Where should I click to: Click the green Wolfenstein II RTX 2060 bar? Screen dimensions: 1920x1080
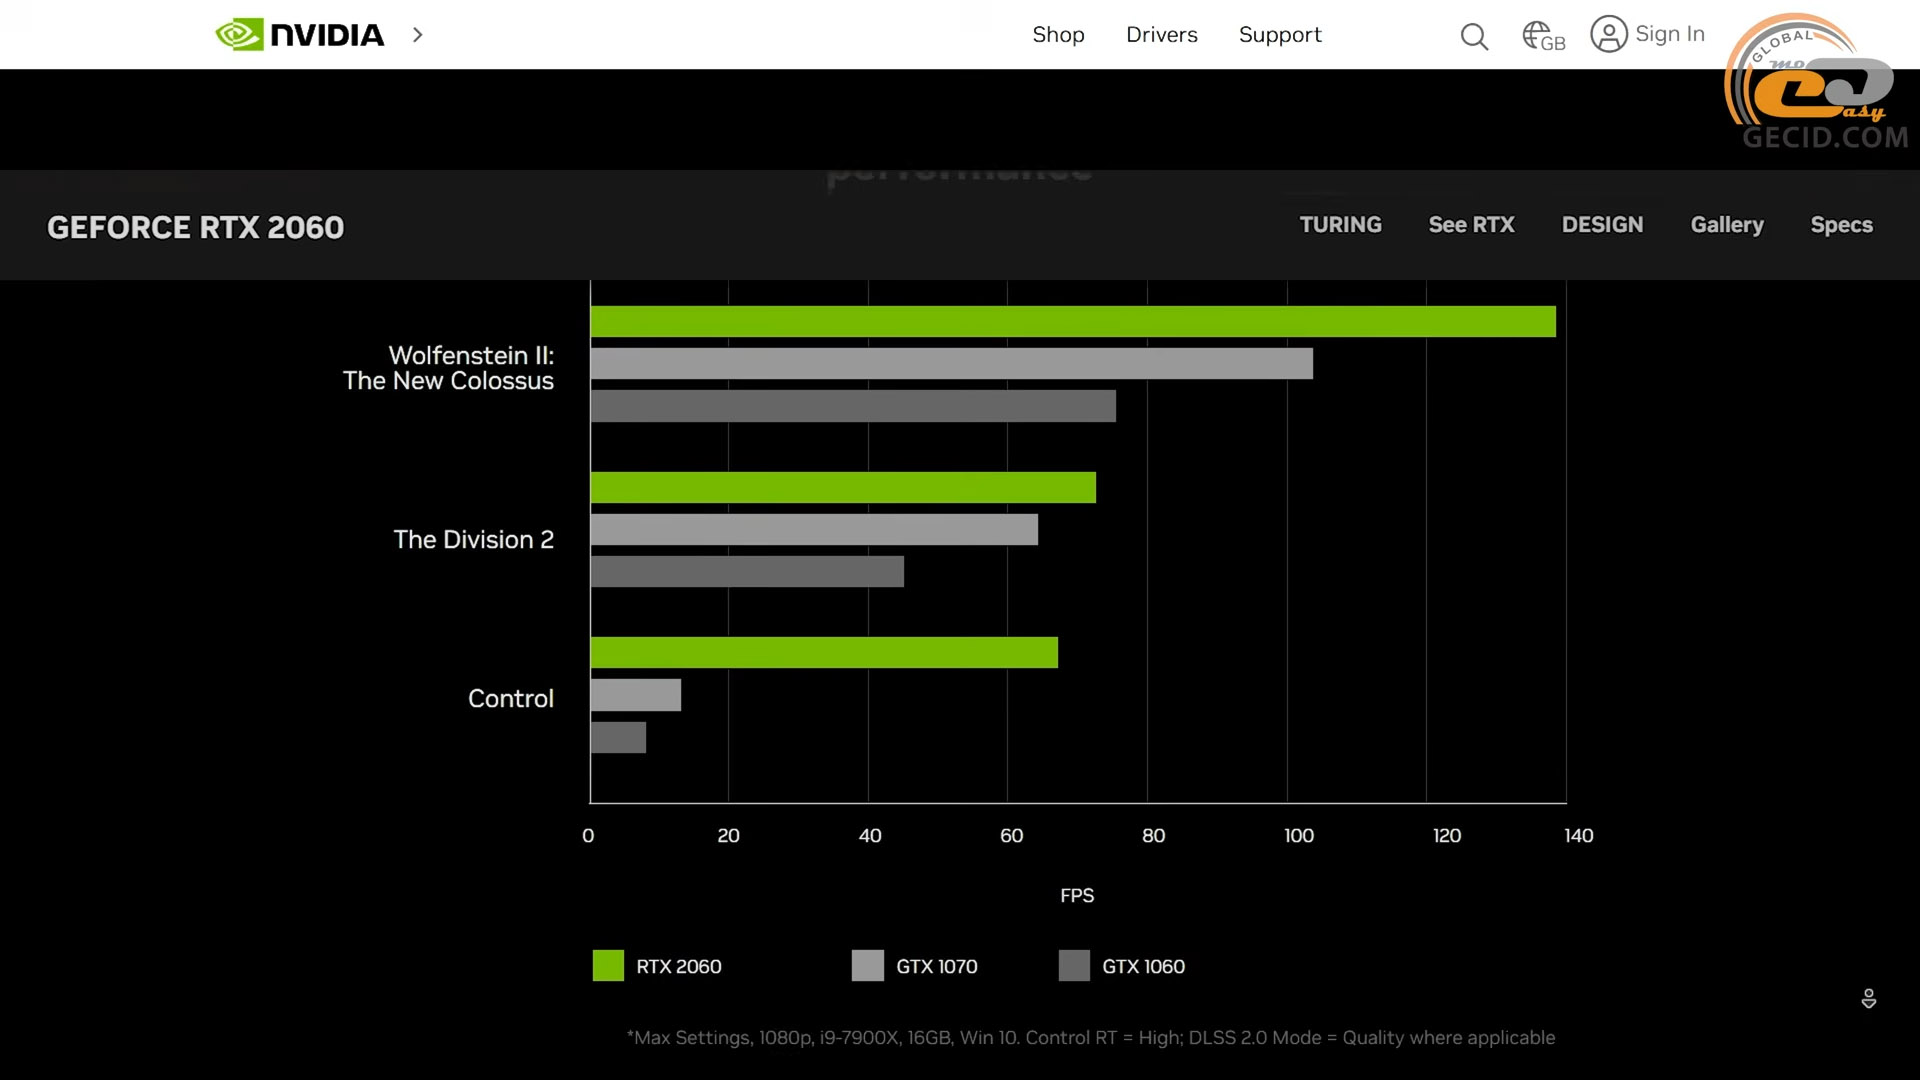[1072, 322]
